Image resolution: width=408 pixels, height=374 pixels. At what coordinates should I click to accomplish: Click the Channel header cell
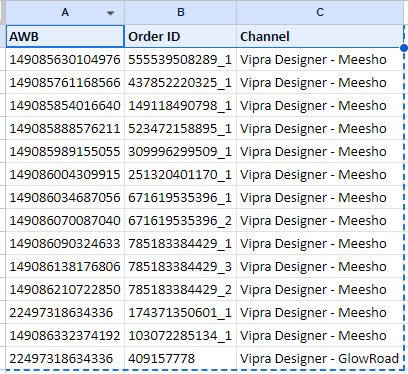pos(320,36)
